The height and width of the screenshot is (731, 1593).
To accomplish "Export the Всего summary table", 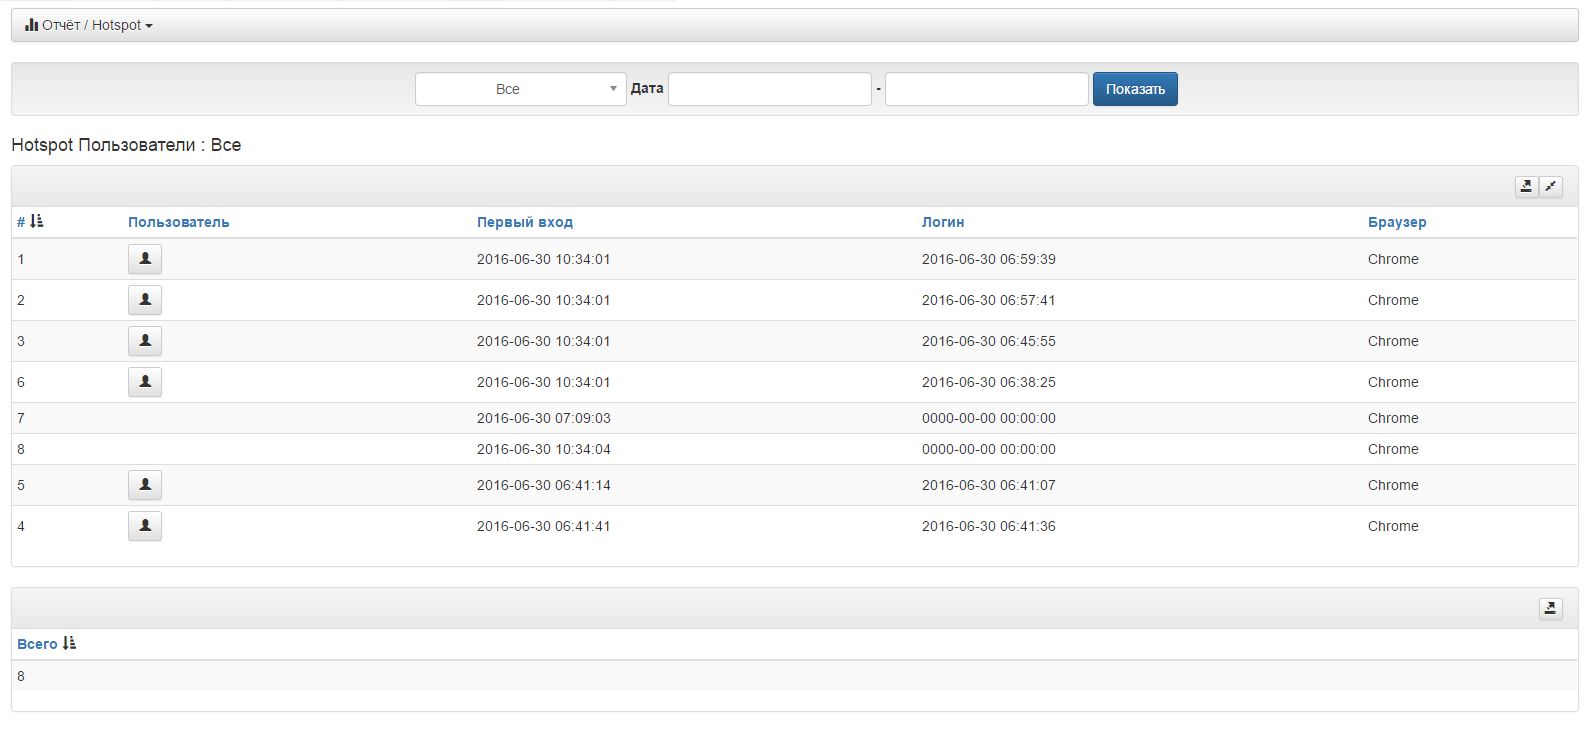I will (x=1550, y=608).
